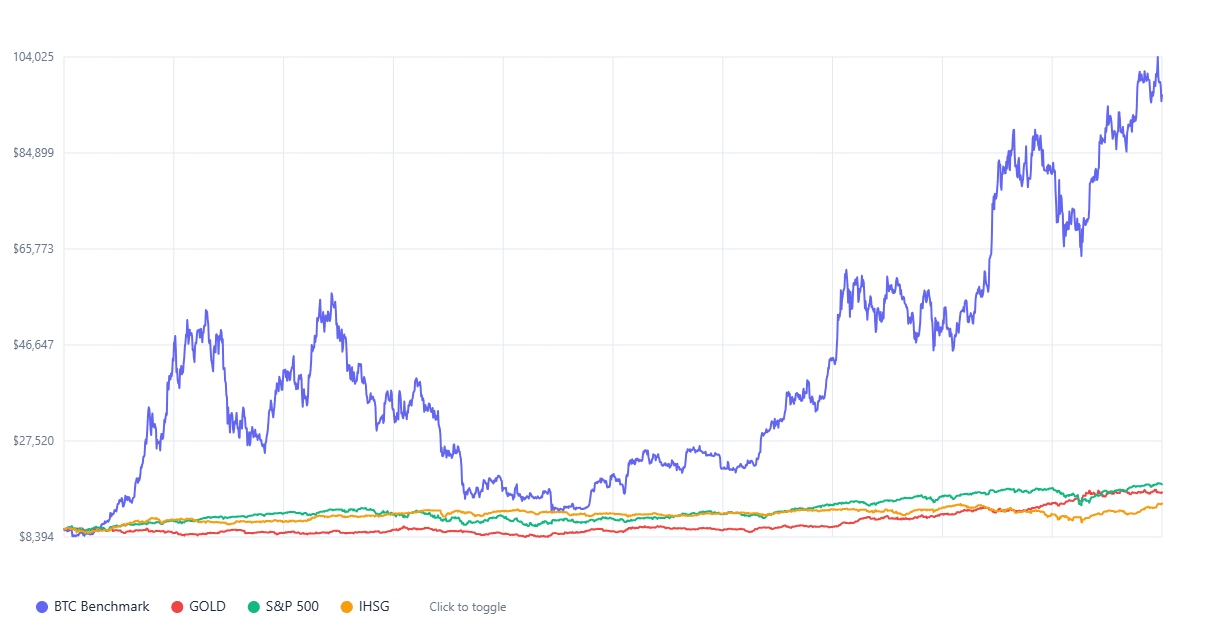Select the $84,899 axis tick label

tap(33, 153)
